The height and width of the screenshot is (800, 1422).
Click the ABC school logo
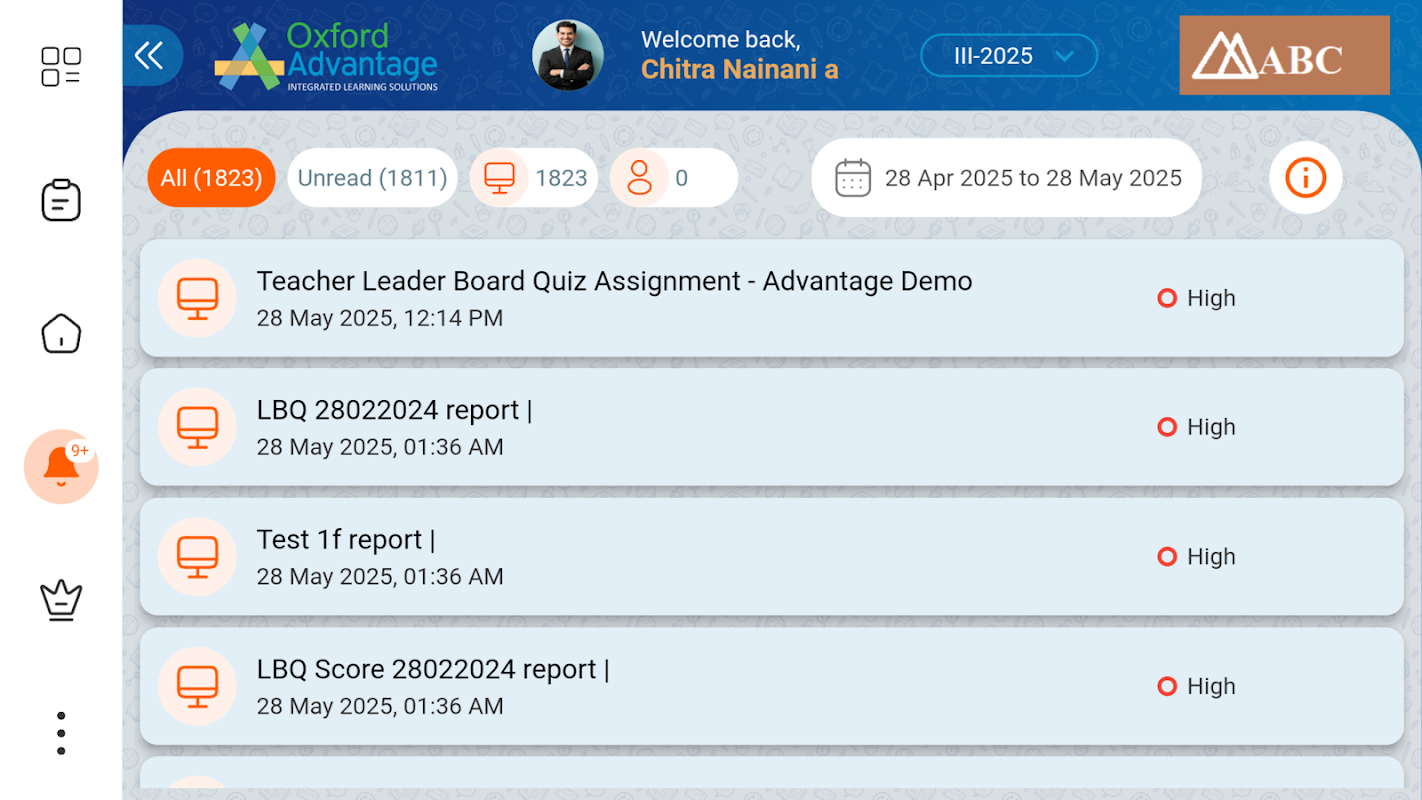tap(1284, 55)
